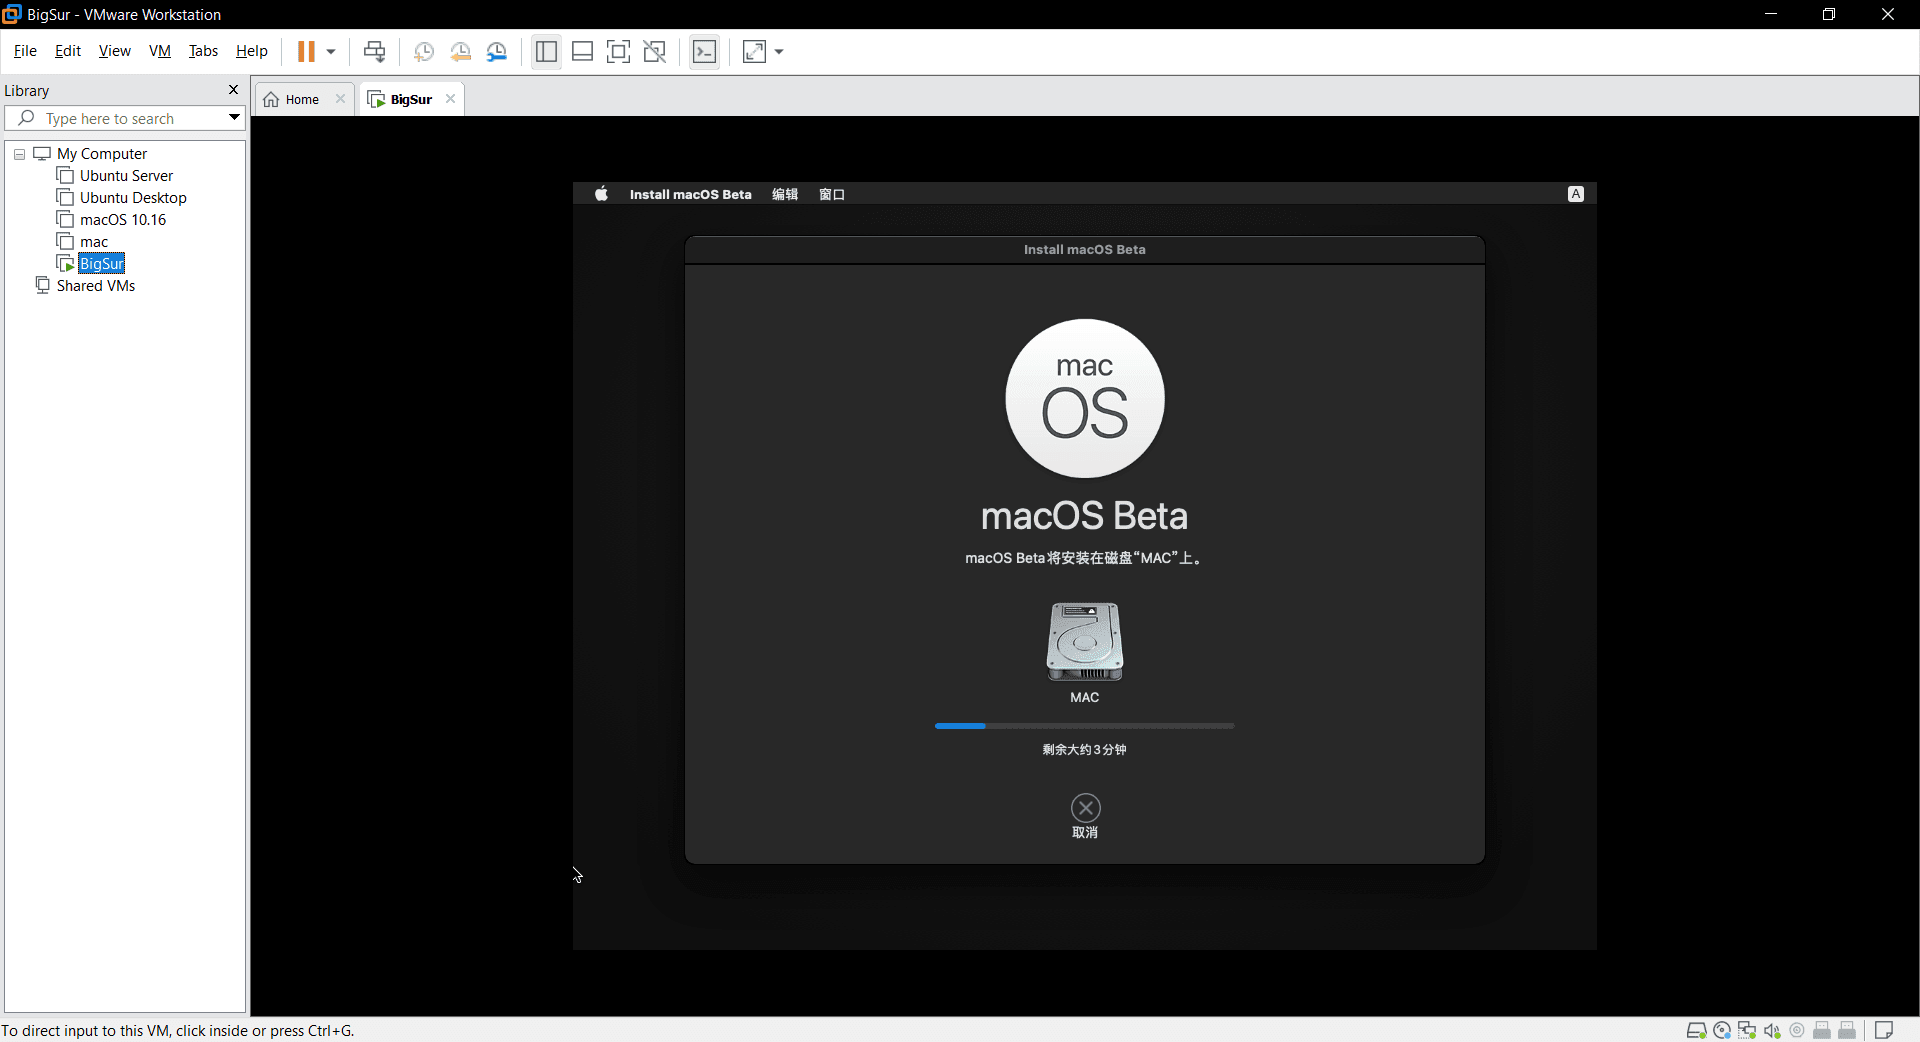This screenshot has height=1042, width=1920.
Task: Close the BigSur tab
Action: [451, 99]
